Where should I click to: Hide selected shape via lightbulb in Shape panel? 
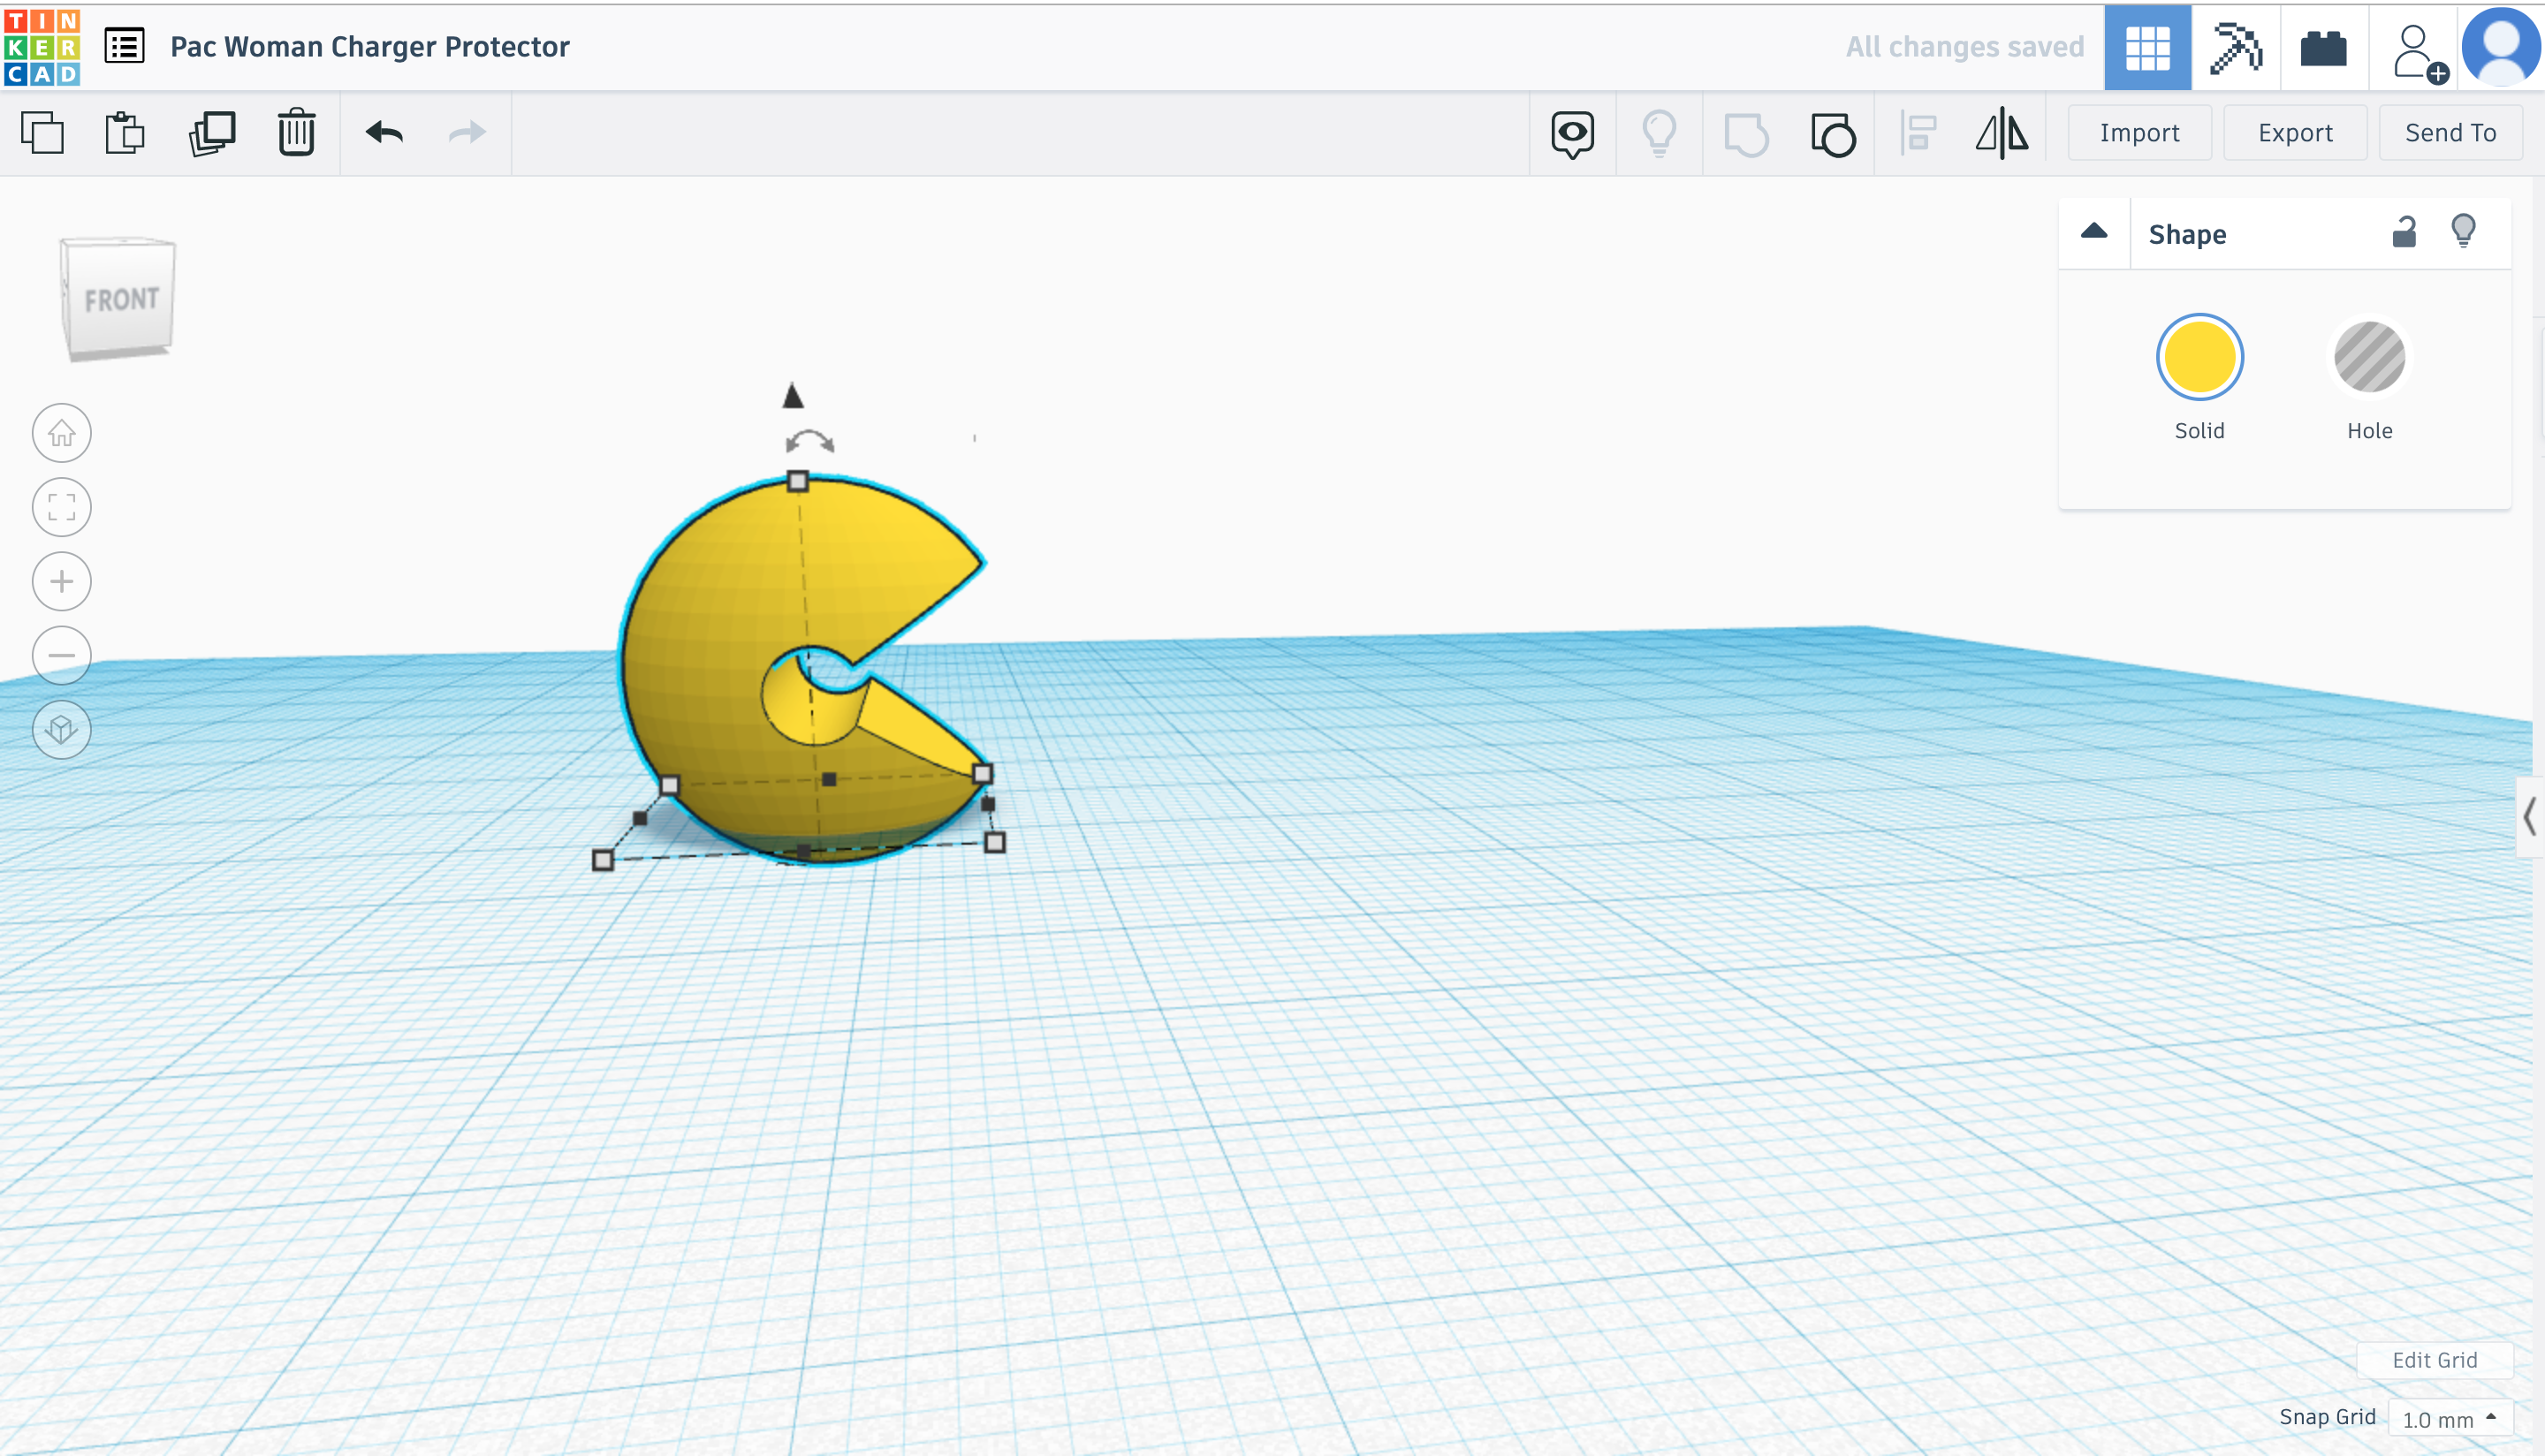point(2463,231)
